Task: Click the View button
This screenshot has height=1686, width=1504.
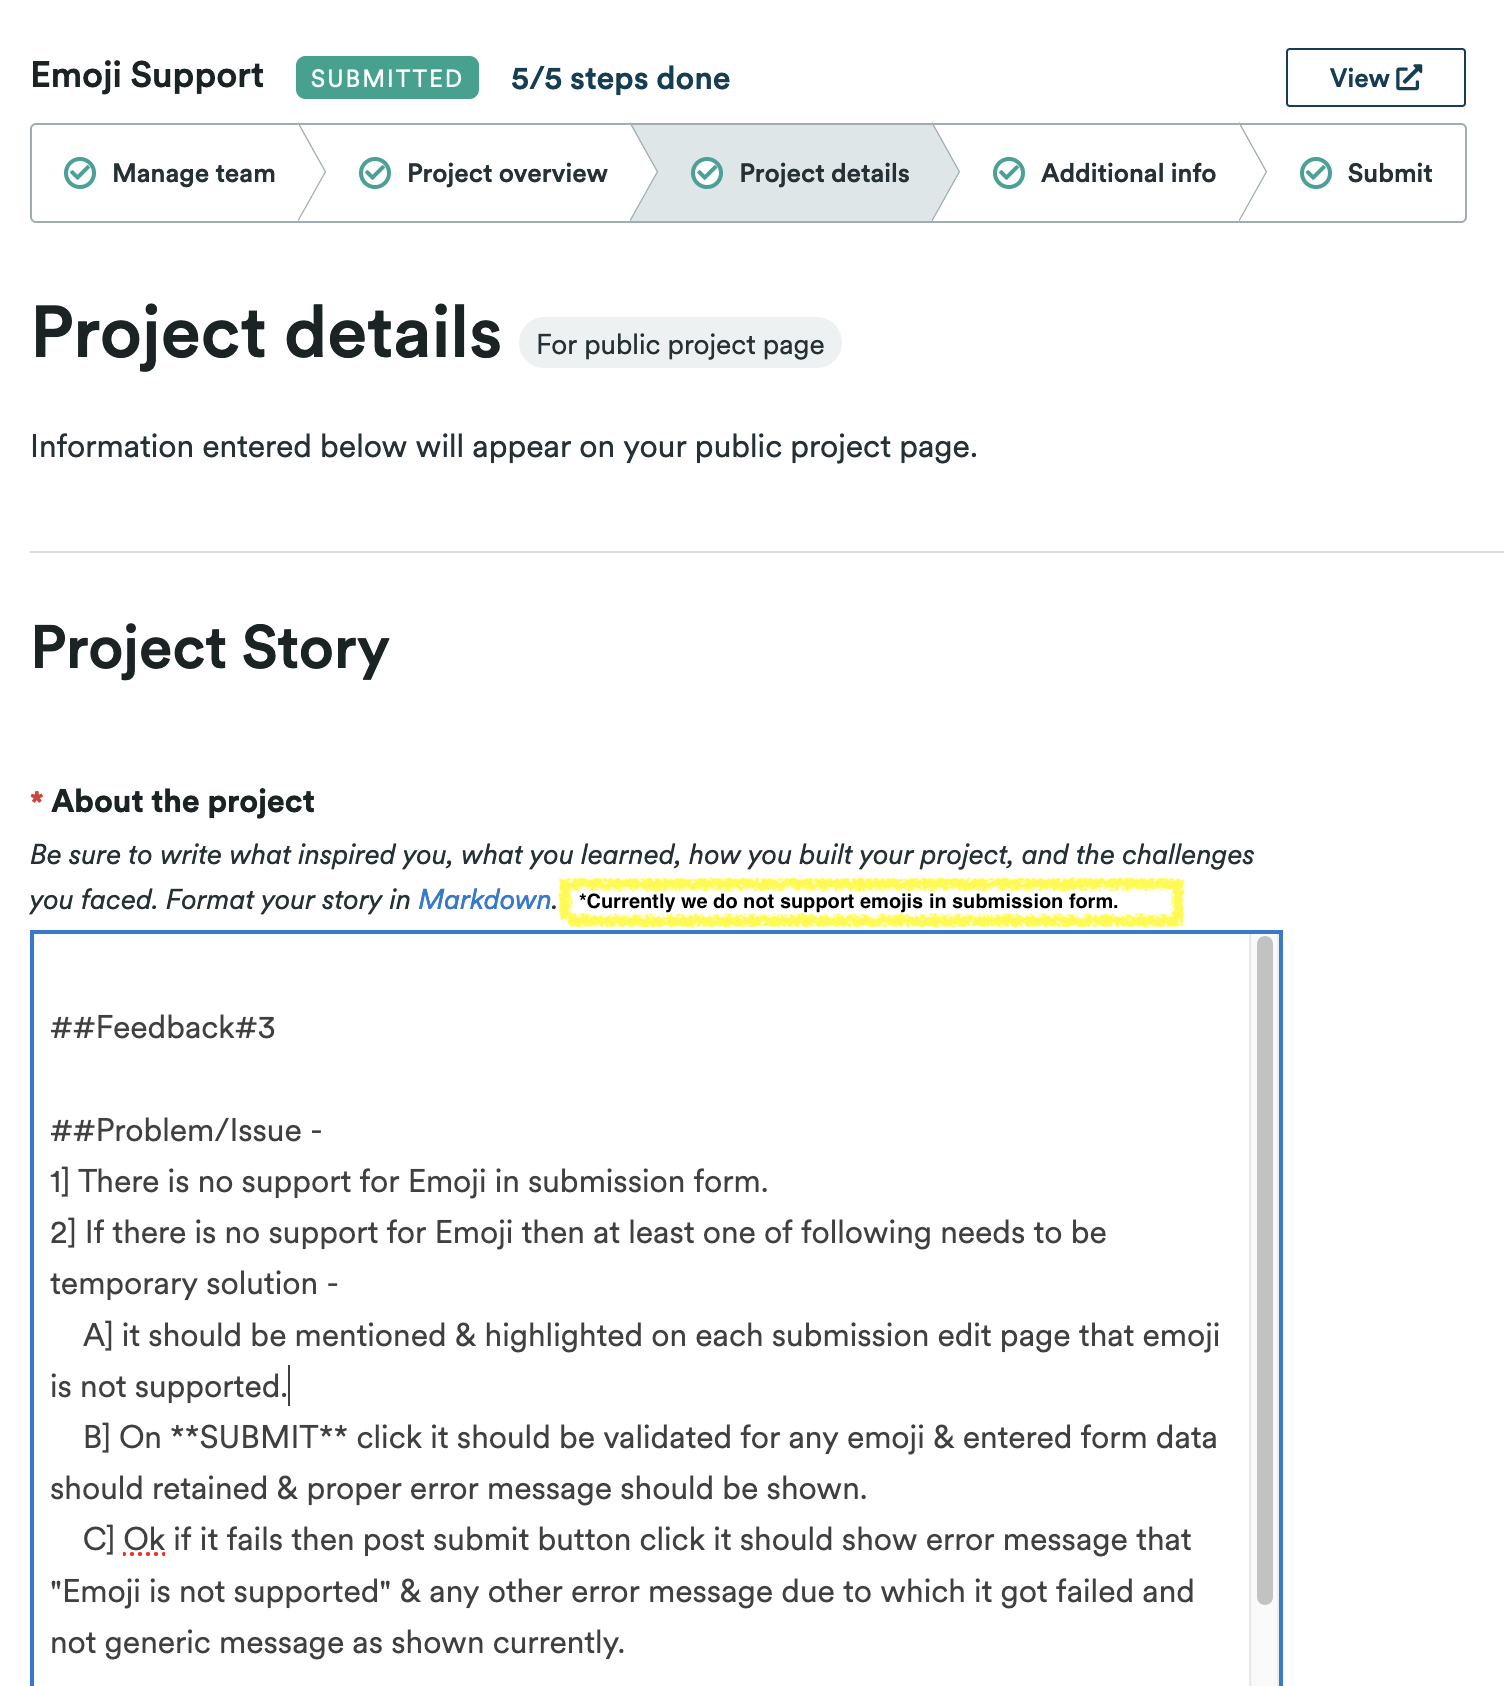Action: (1375, 76)
